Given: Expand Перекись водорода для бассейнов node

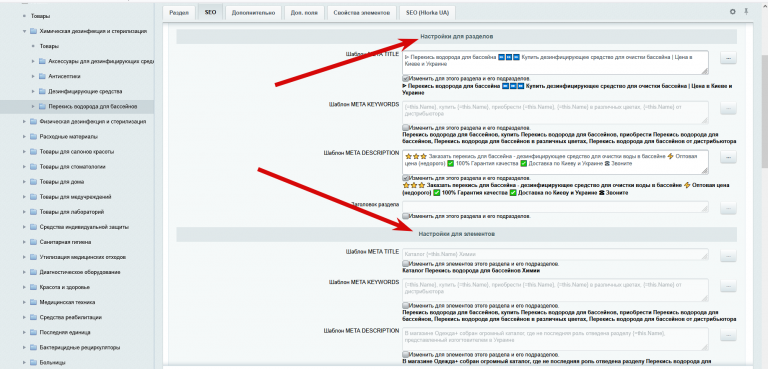Looking at the screenshot, I should click(33, 106).
